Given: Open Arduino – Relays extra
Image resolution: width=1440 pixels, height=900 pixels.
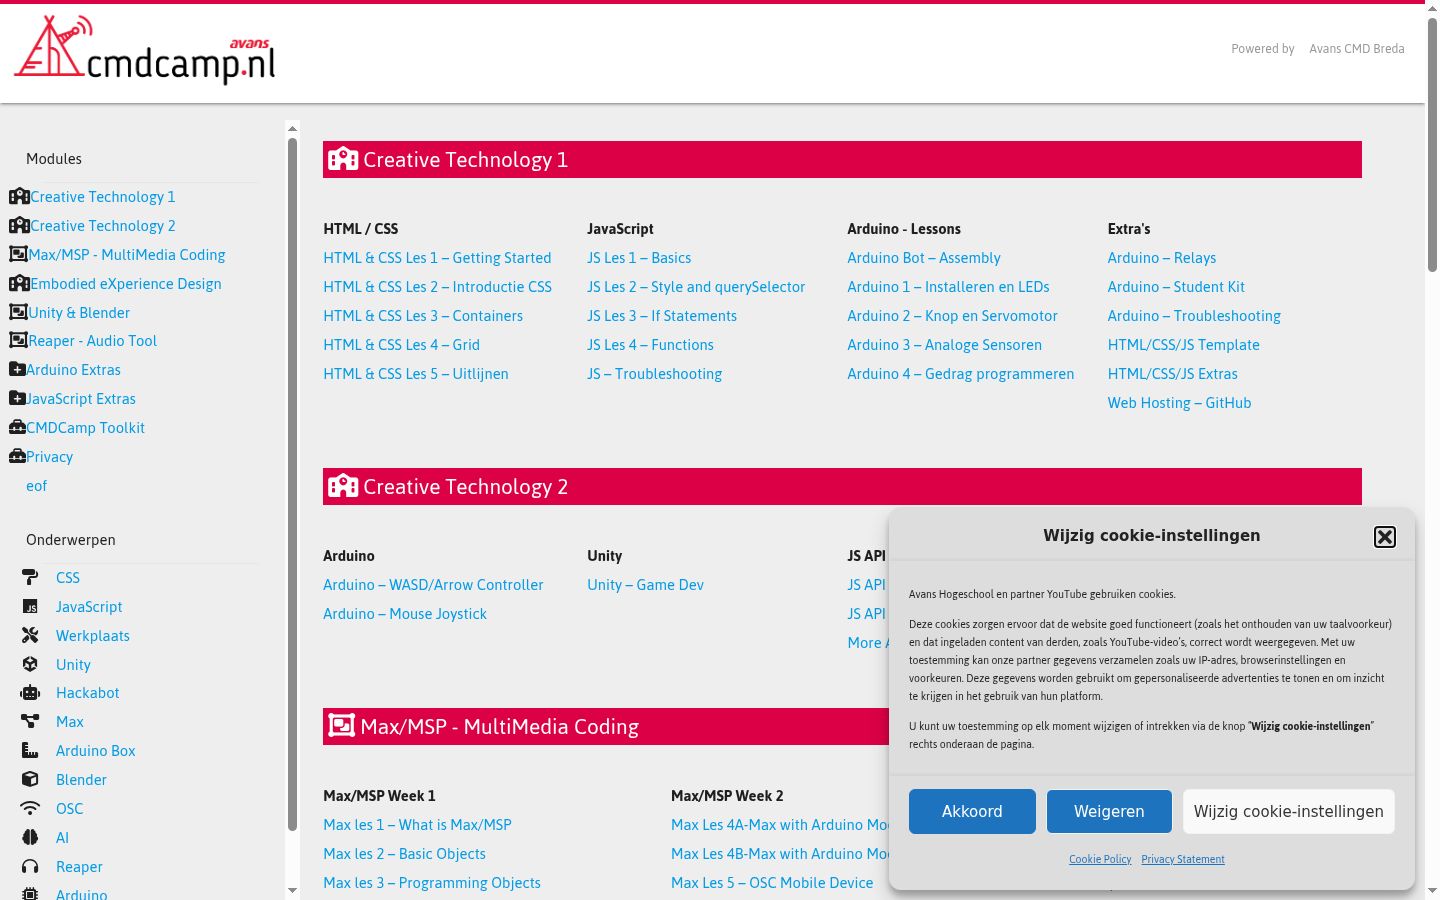Looking at the screenshot, I should pos(1162,258).
